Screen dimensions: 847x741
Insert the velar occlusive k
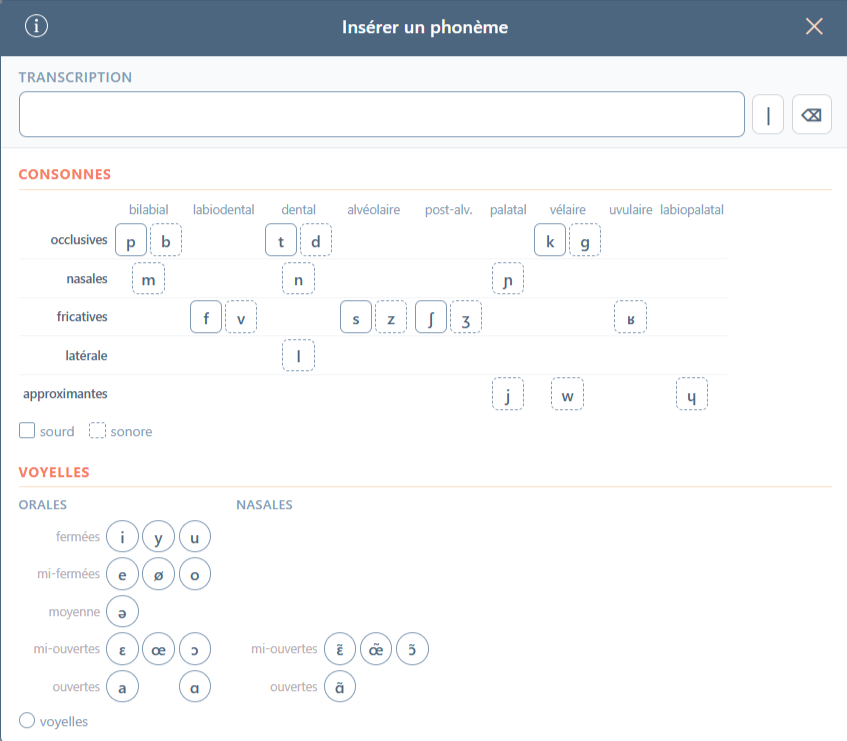pos(550,240)
